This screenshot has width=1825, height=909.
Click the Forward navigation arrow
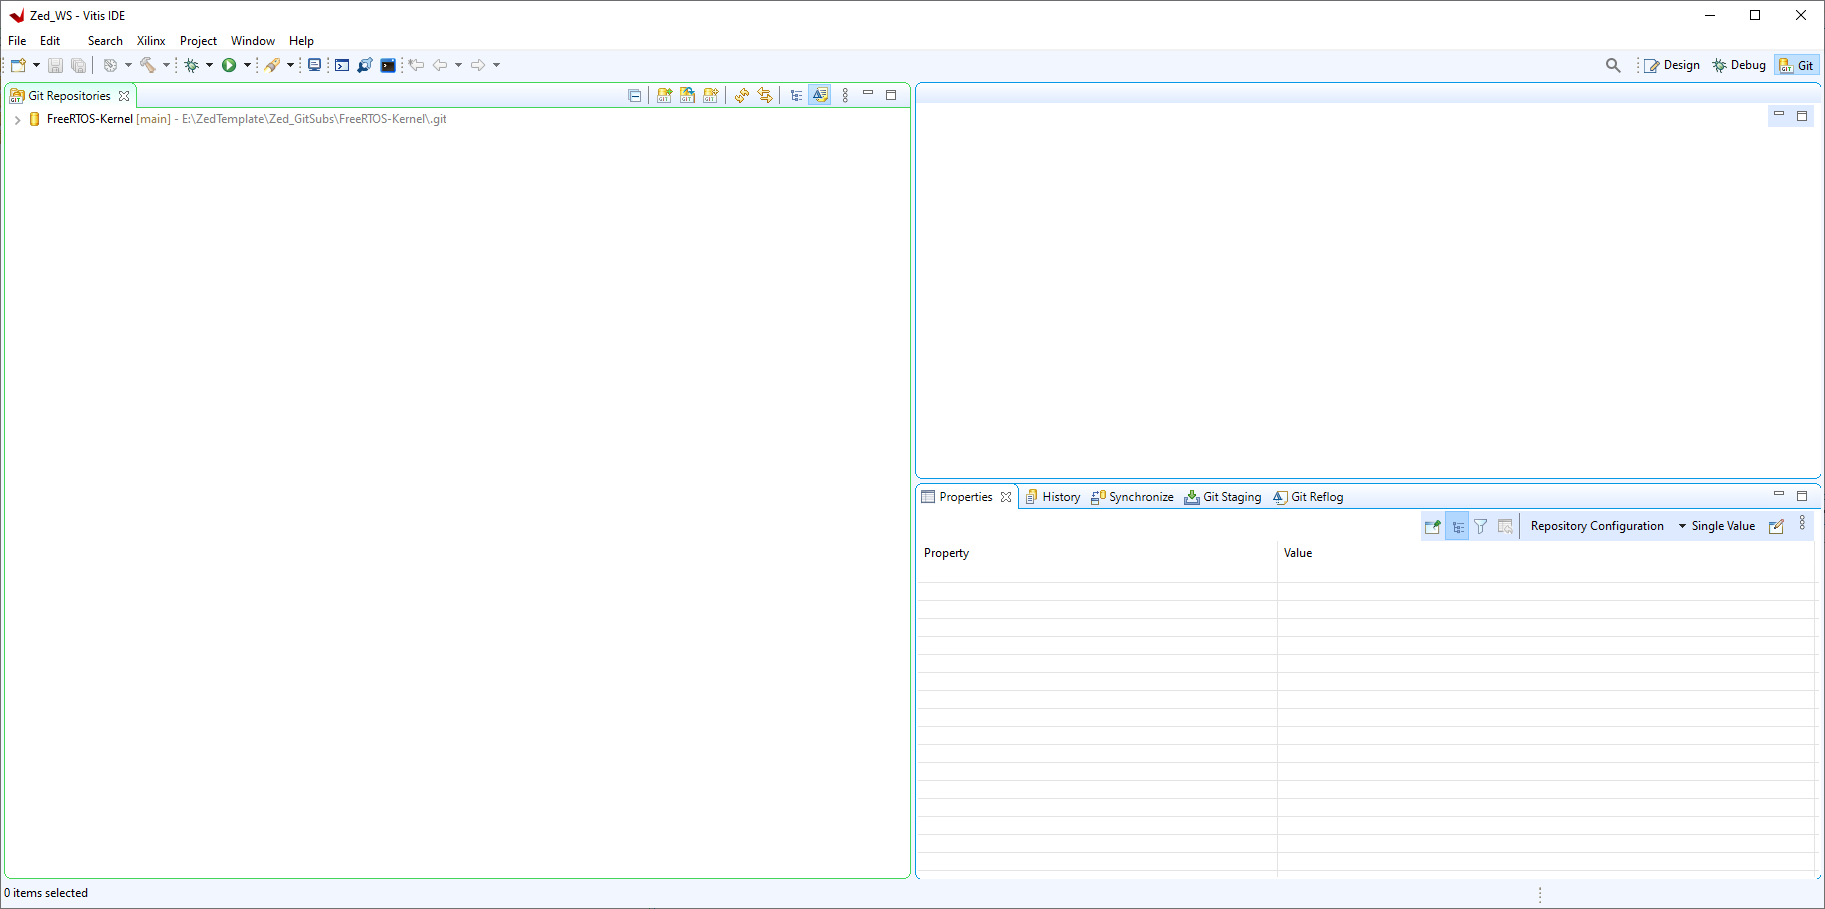478,65
